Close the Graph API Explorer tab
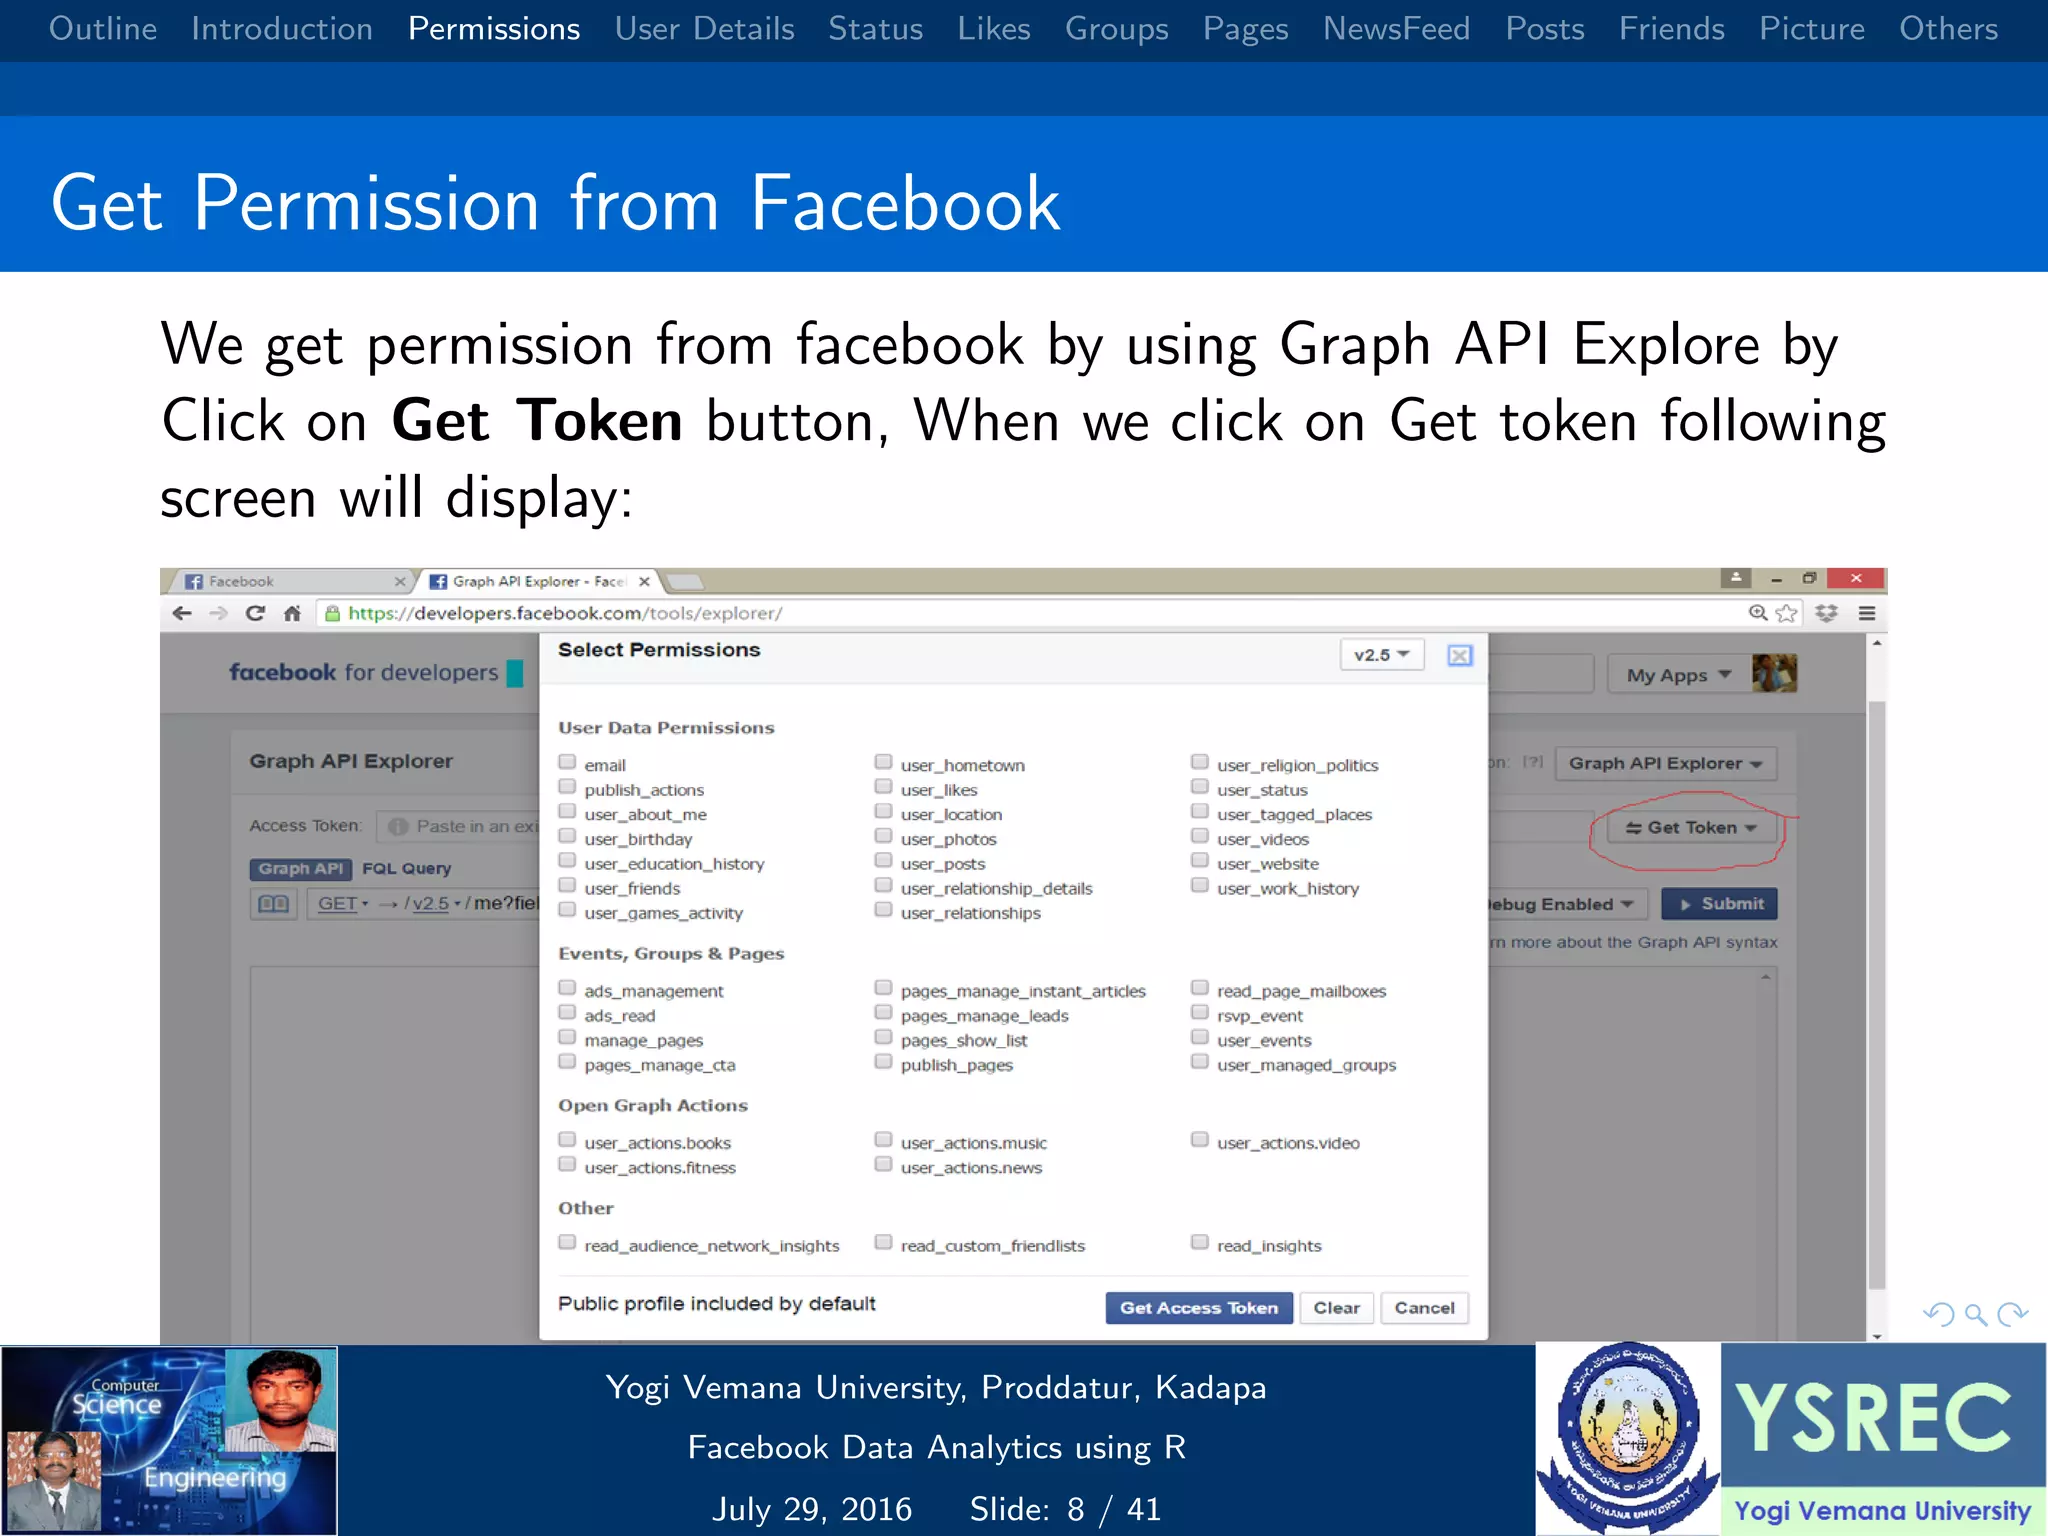Viewport: 2048px width, 1536px height. click(644, 581)
